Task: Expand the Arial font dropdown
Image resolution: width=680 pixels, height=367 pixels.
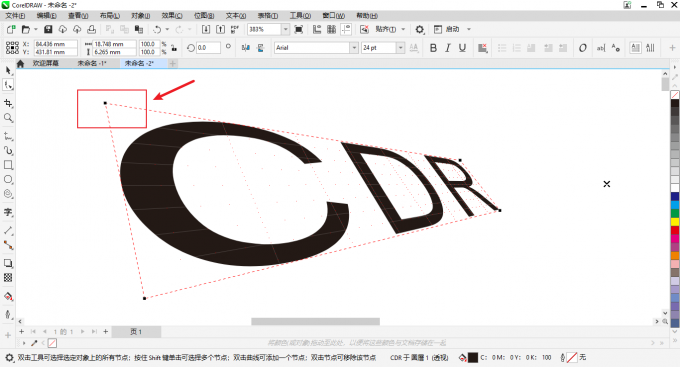Action: click(354, 48)
